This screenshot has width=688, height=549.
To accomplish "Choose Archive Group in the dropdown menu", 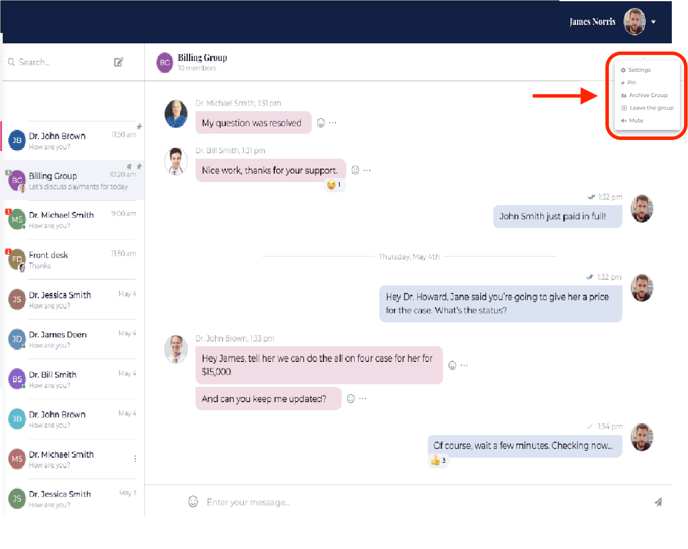I will [x=647, y=95].
